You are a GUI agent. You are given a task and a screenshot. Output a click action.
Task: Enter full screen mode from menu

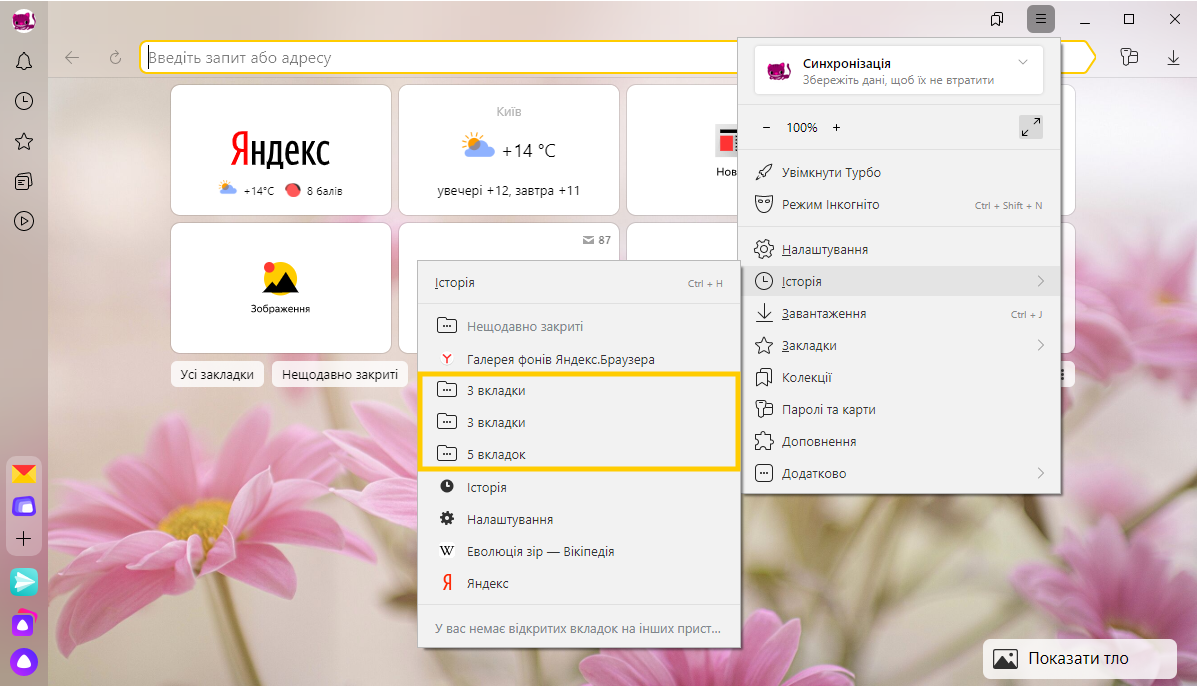coord(1031,127)
